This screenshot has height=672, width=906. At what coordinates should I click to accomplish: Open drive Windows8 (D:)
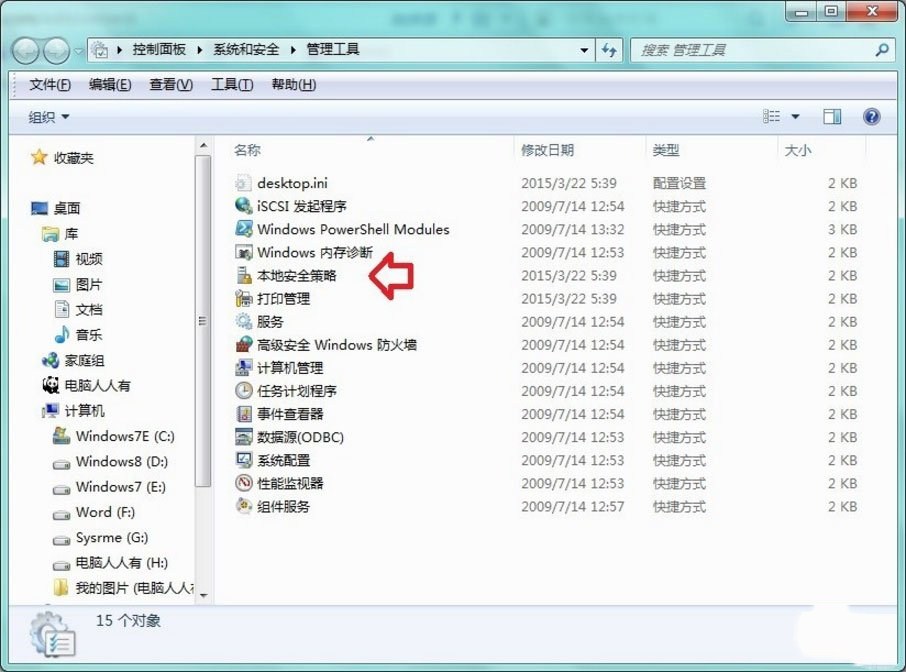click(x=110, y=462)
